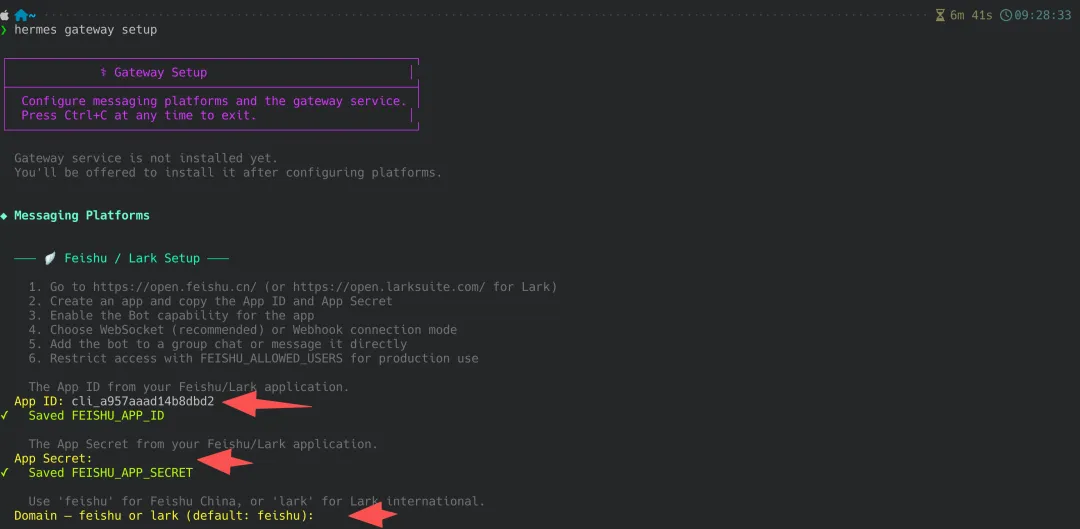This screenshot has width=1080, height=529.
Task: Click 'Gateway service is not installed yet.'
Action: tap(146, 158)
